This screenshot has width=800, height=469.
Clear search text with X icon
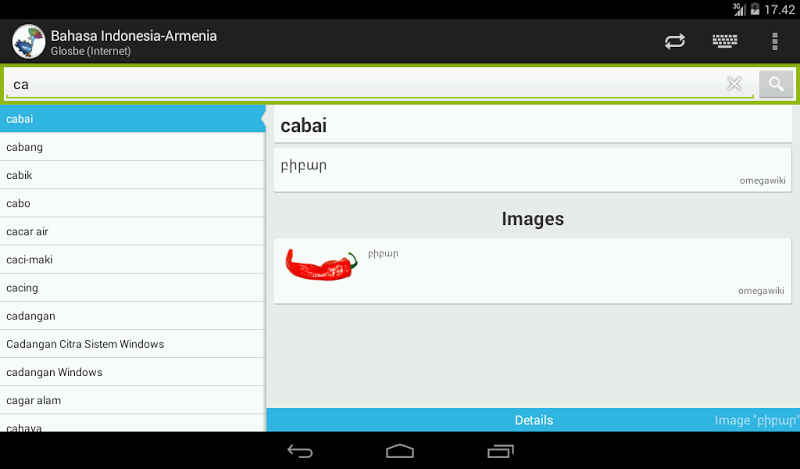click(734, 84)
